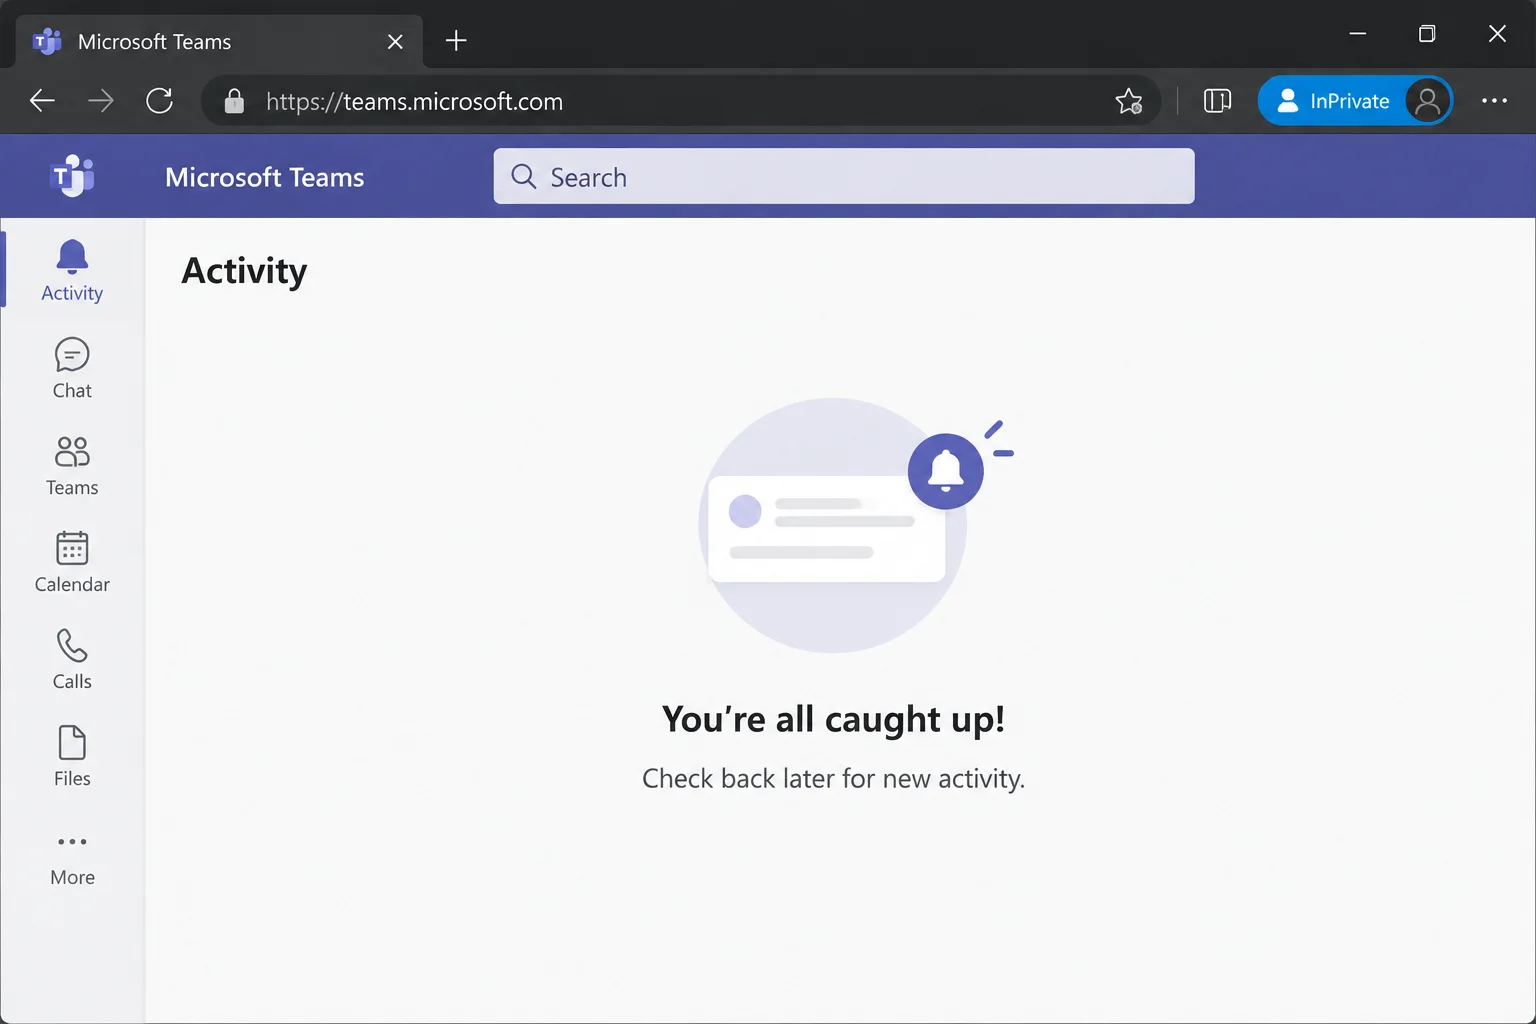Viewport: 1536px width, 1024px height.
Task: Click the InPrivate profile button
Action: tap(1355, 101)
